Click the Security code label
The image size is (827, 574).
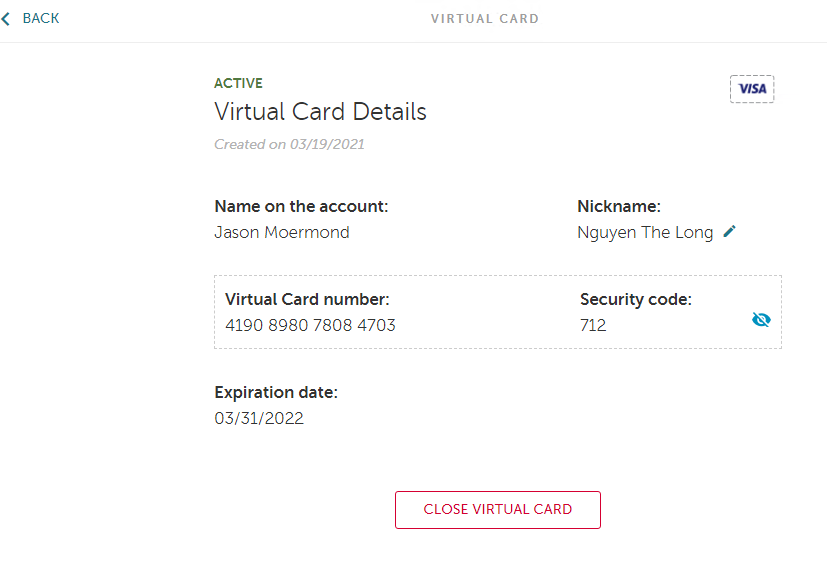click(x=636, y=299)
